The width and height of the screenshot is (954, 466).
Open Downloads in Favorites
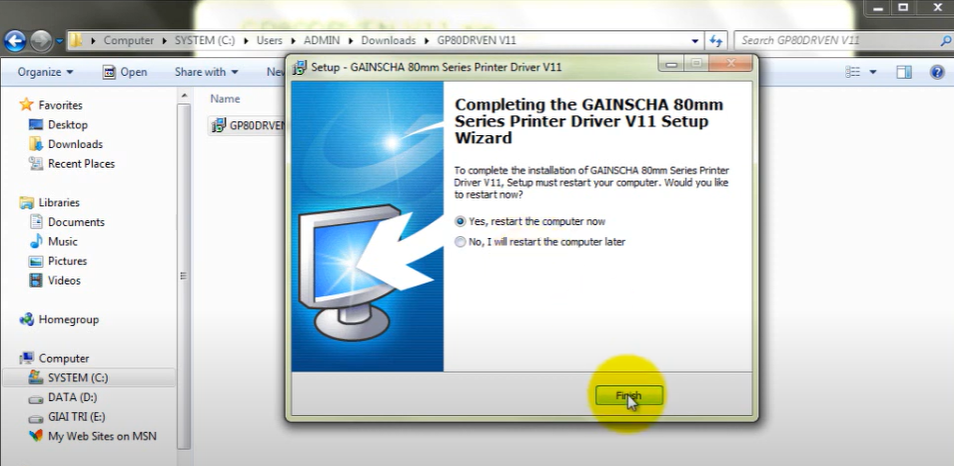(x=66, y=144)
